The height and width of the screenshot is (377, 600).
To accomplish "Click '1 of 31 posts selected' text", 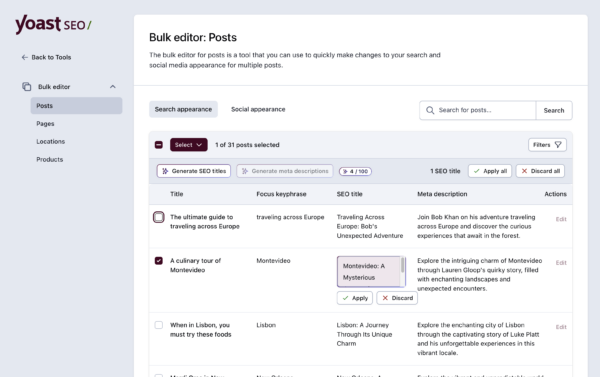I will [247, 145].
